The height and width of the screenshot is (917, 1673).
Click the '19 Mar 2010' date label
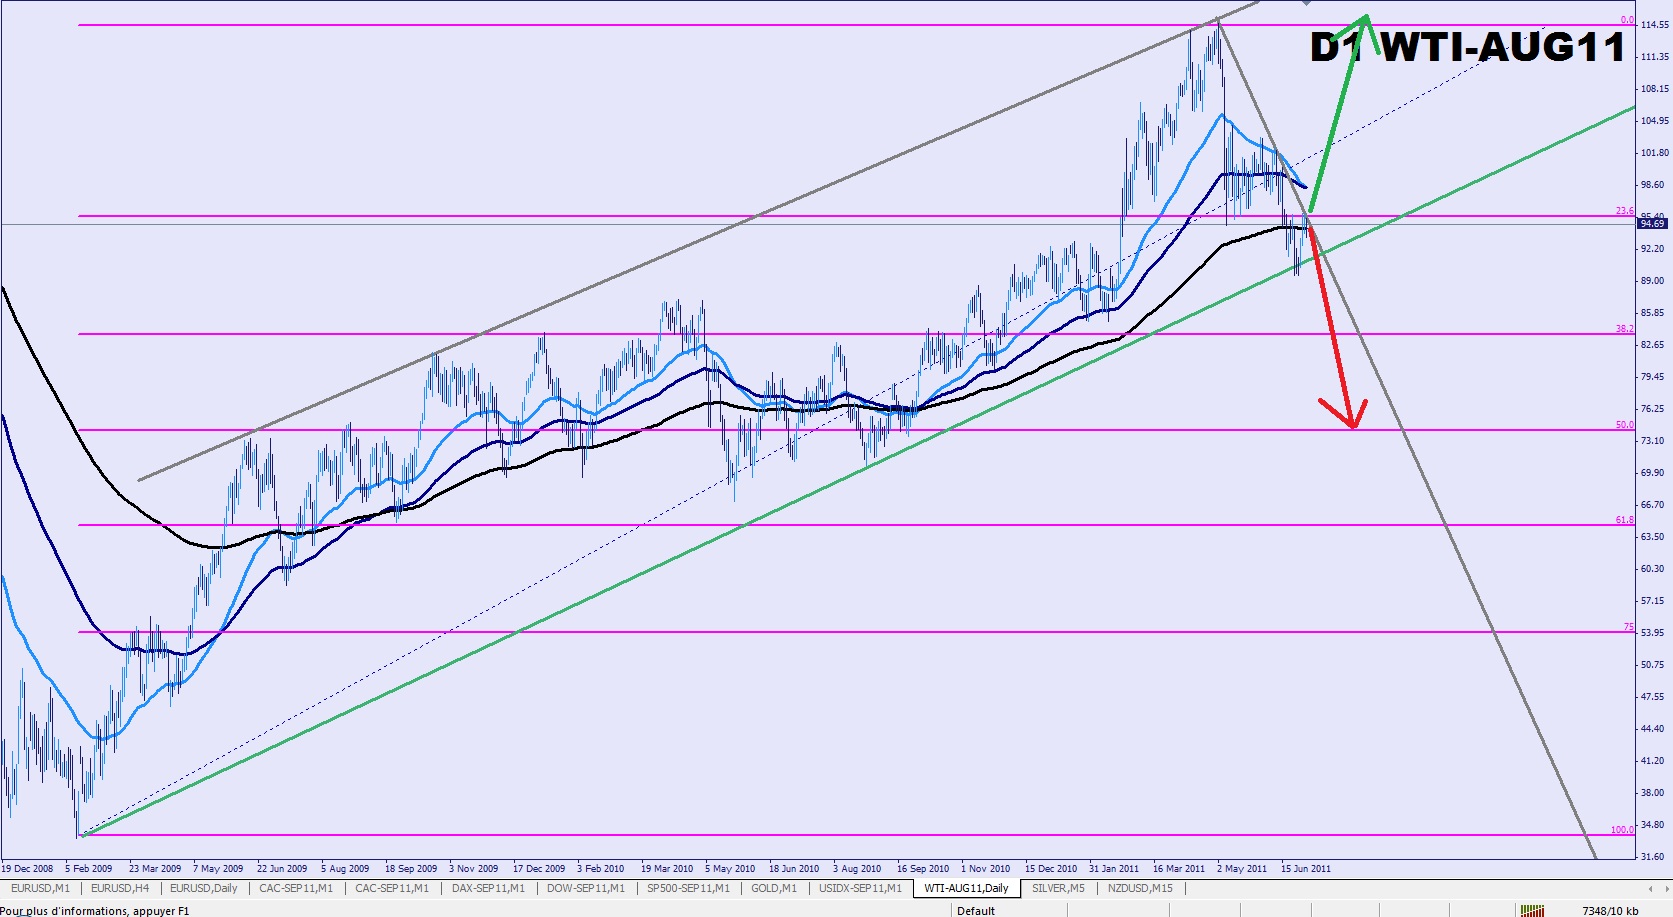(667, 869)
